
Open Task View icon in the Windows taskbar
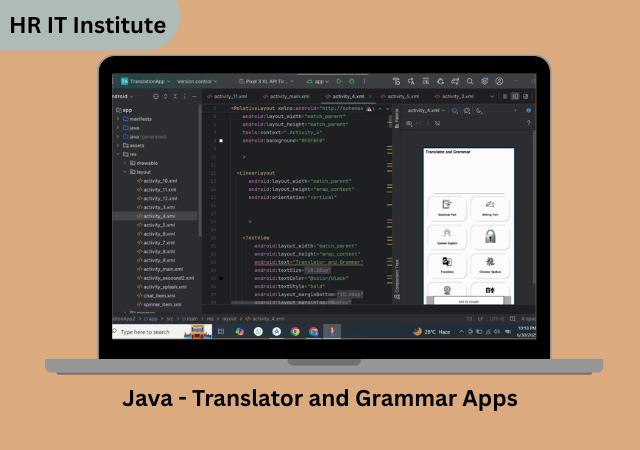[x=221, y=332]
